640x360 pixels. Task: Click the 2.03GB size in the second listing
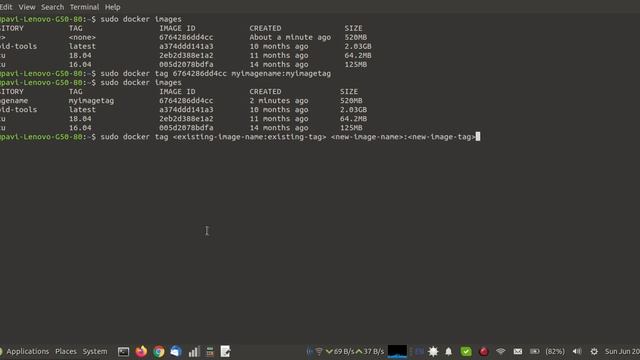353,109
